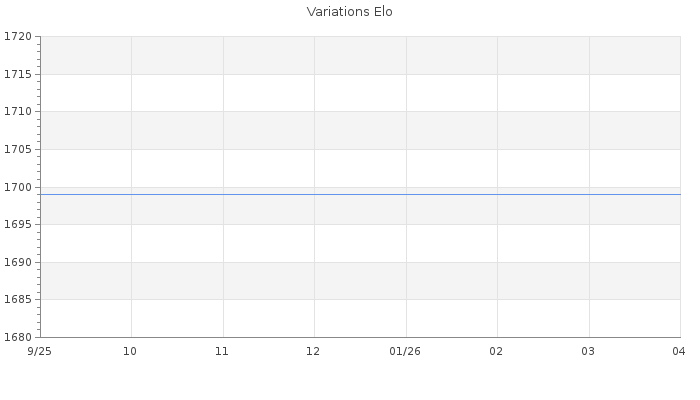The image size is (700, 400).
Task: Click month 11 on the x-axis
Action: (222, 351)
